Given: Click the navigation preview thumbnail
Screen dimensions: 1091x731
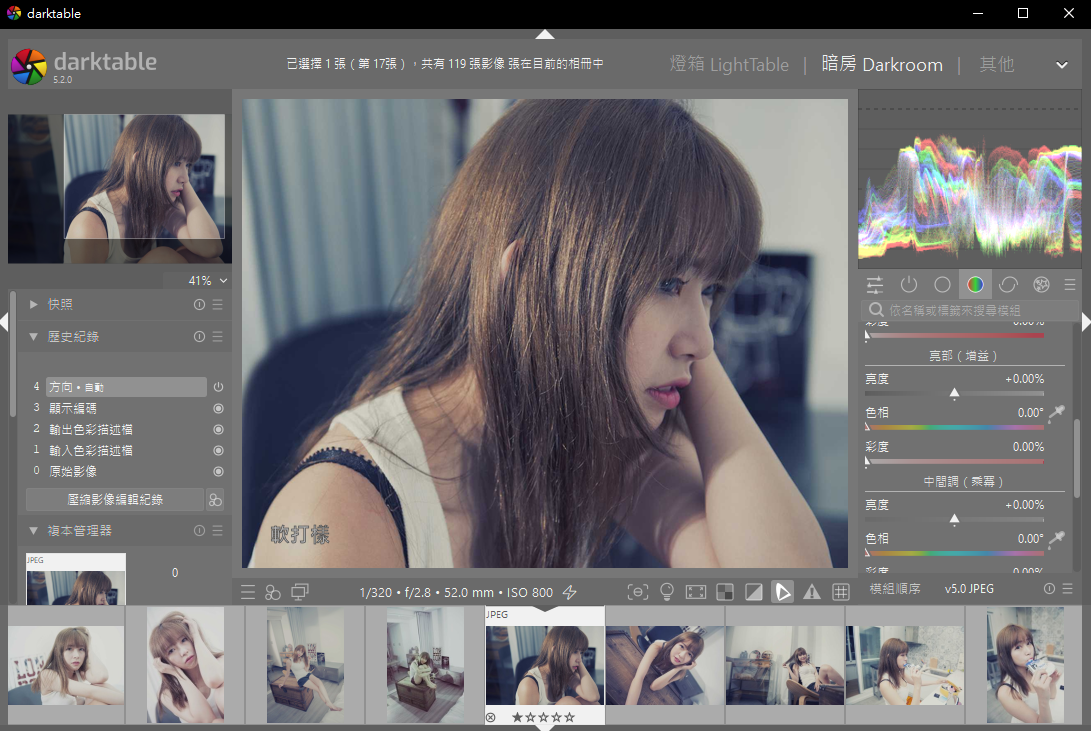Looking at the screenshot, I should pyautogui.click(x=120, y=188).
